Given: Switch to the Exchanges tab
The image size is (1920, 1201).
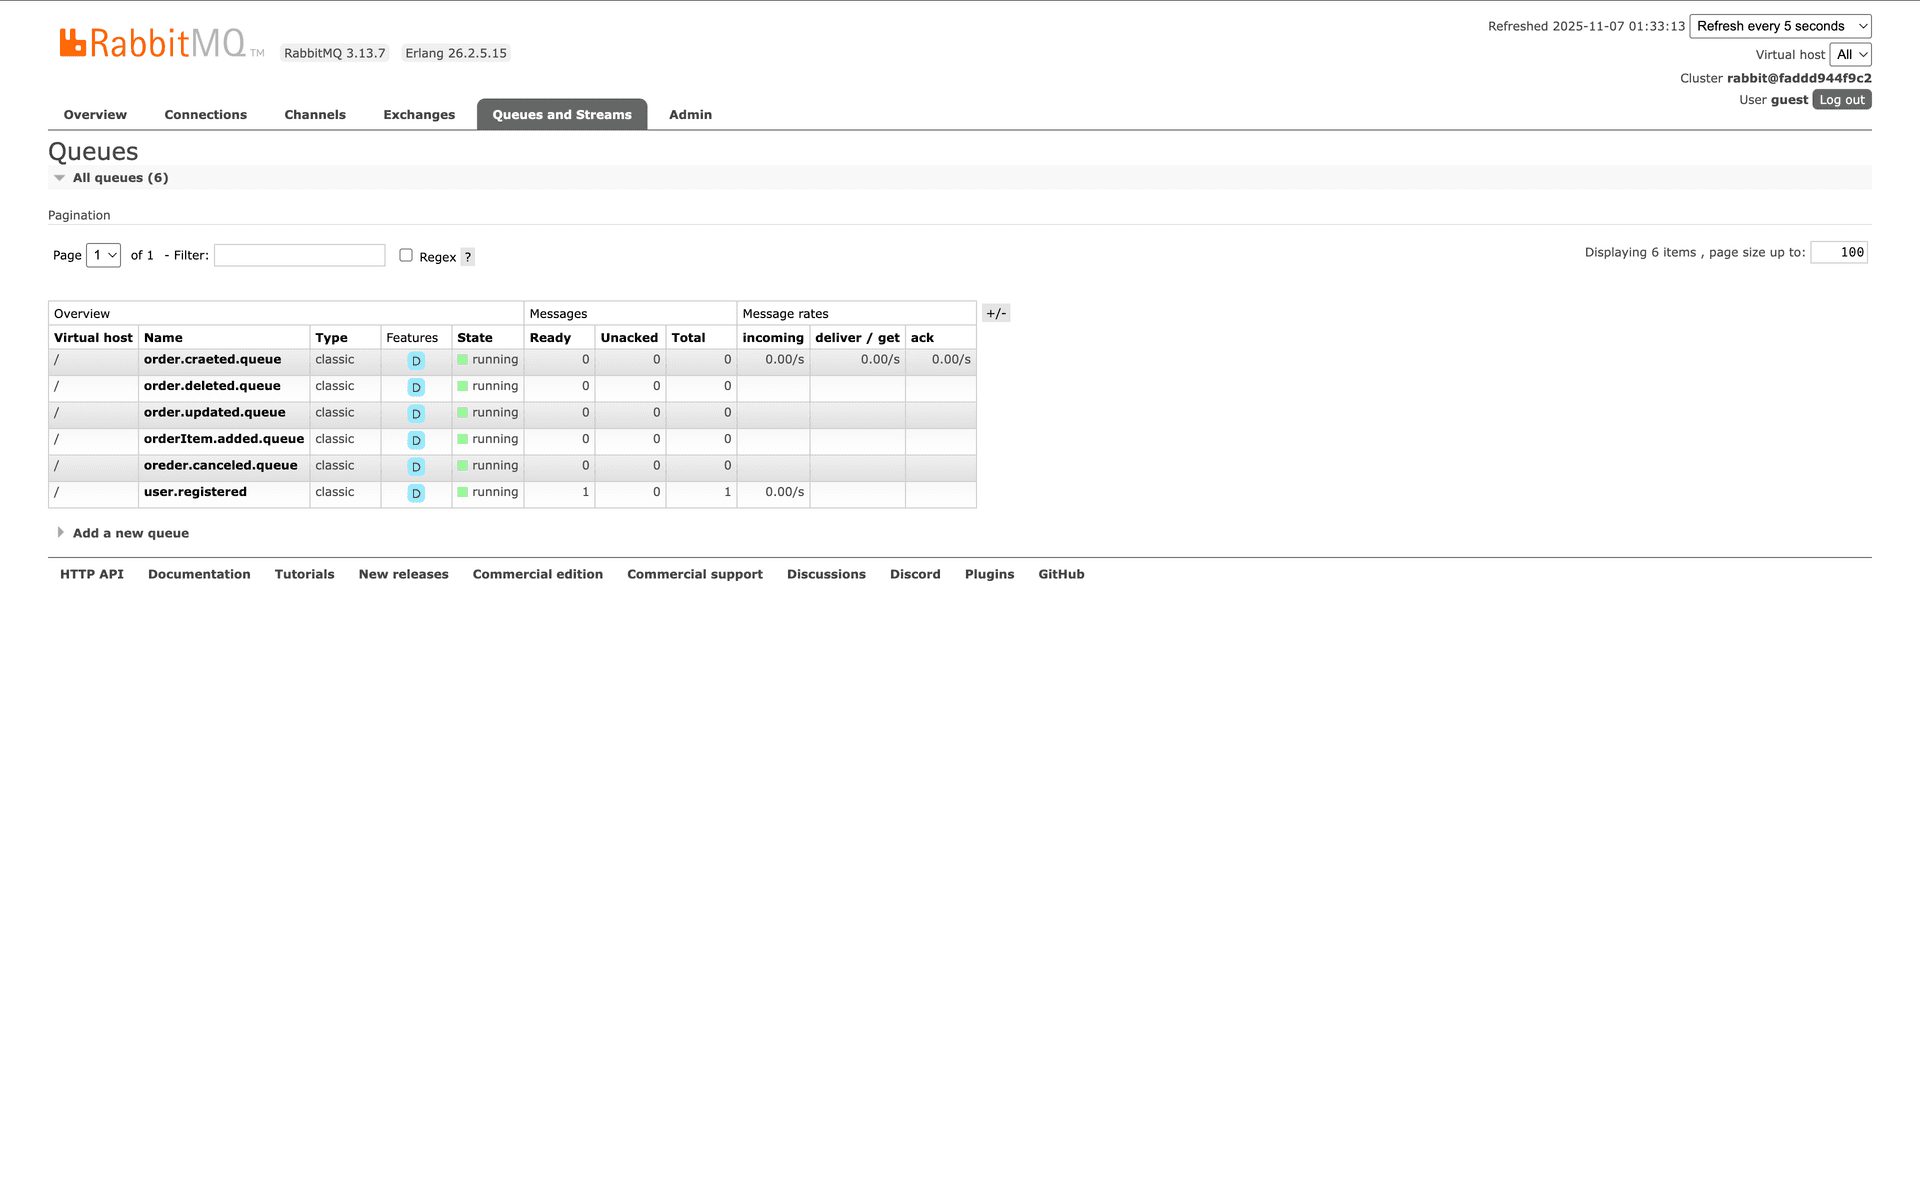Looking at the screenshot, I should tap(419, 114).
